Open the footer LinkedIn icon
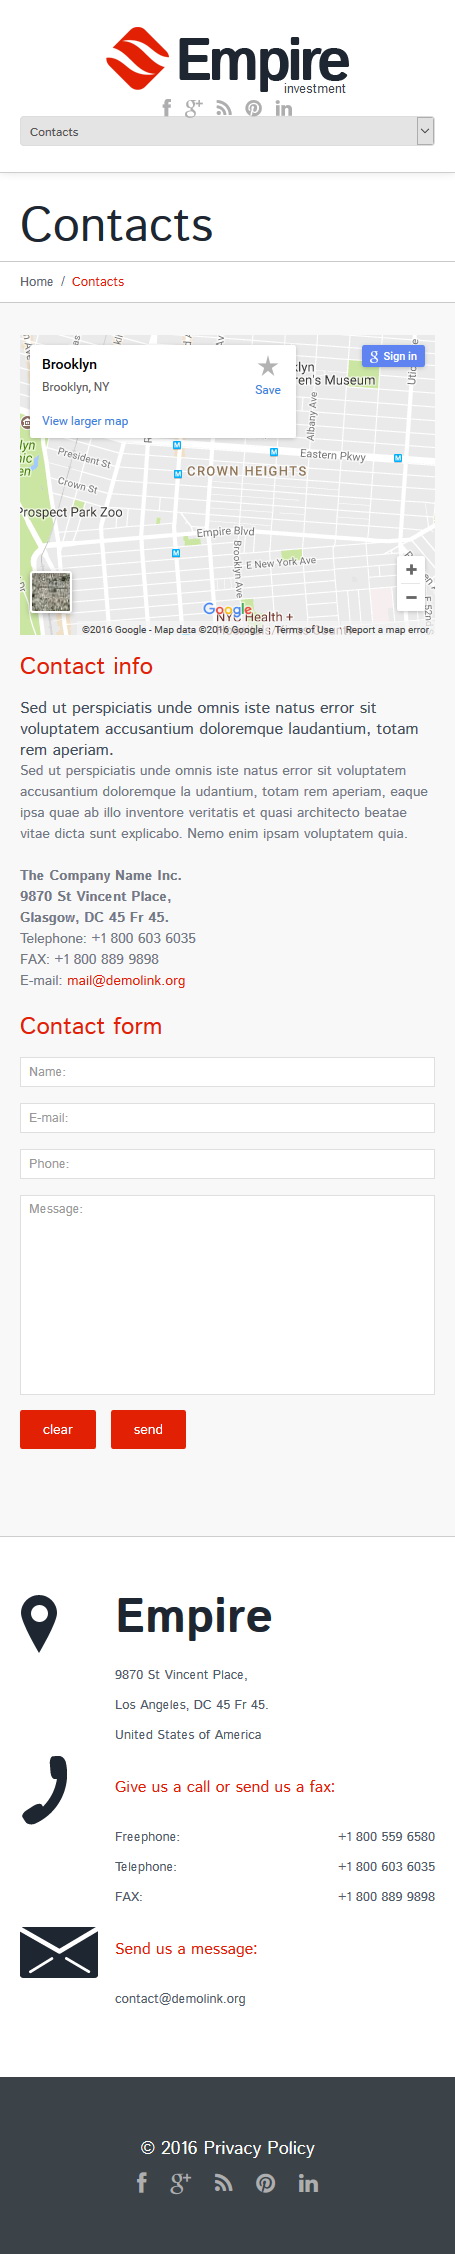 [x=308, y=2183]
